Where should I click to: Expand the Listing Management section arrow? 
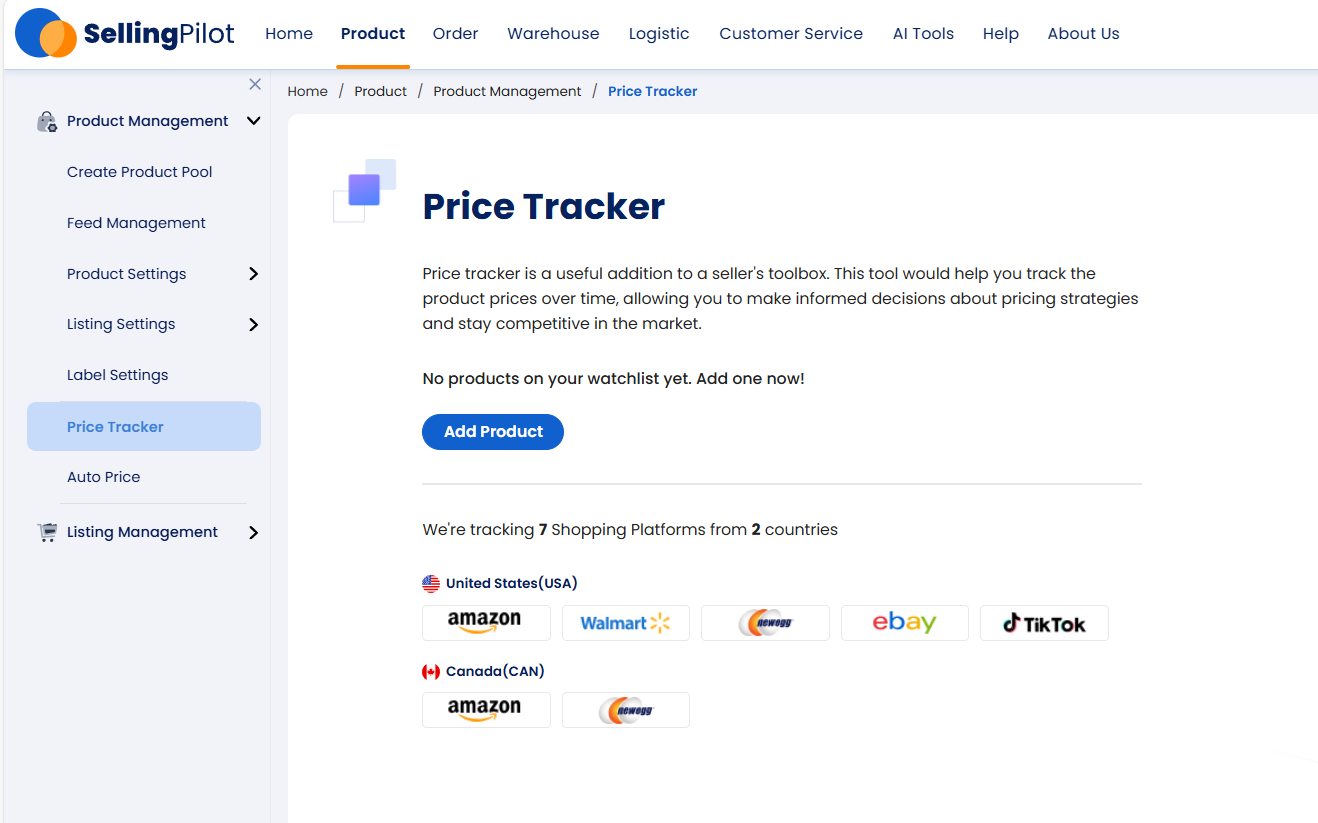[x=254, y=532]
